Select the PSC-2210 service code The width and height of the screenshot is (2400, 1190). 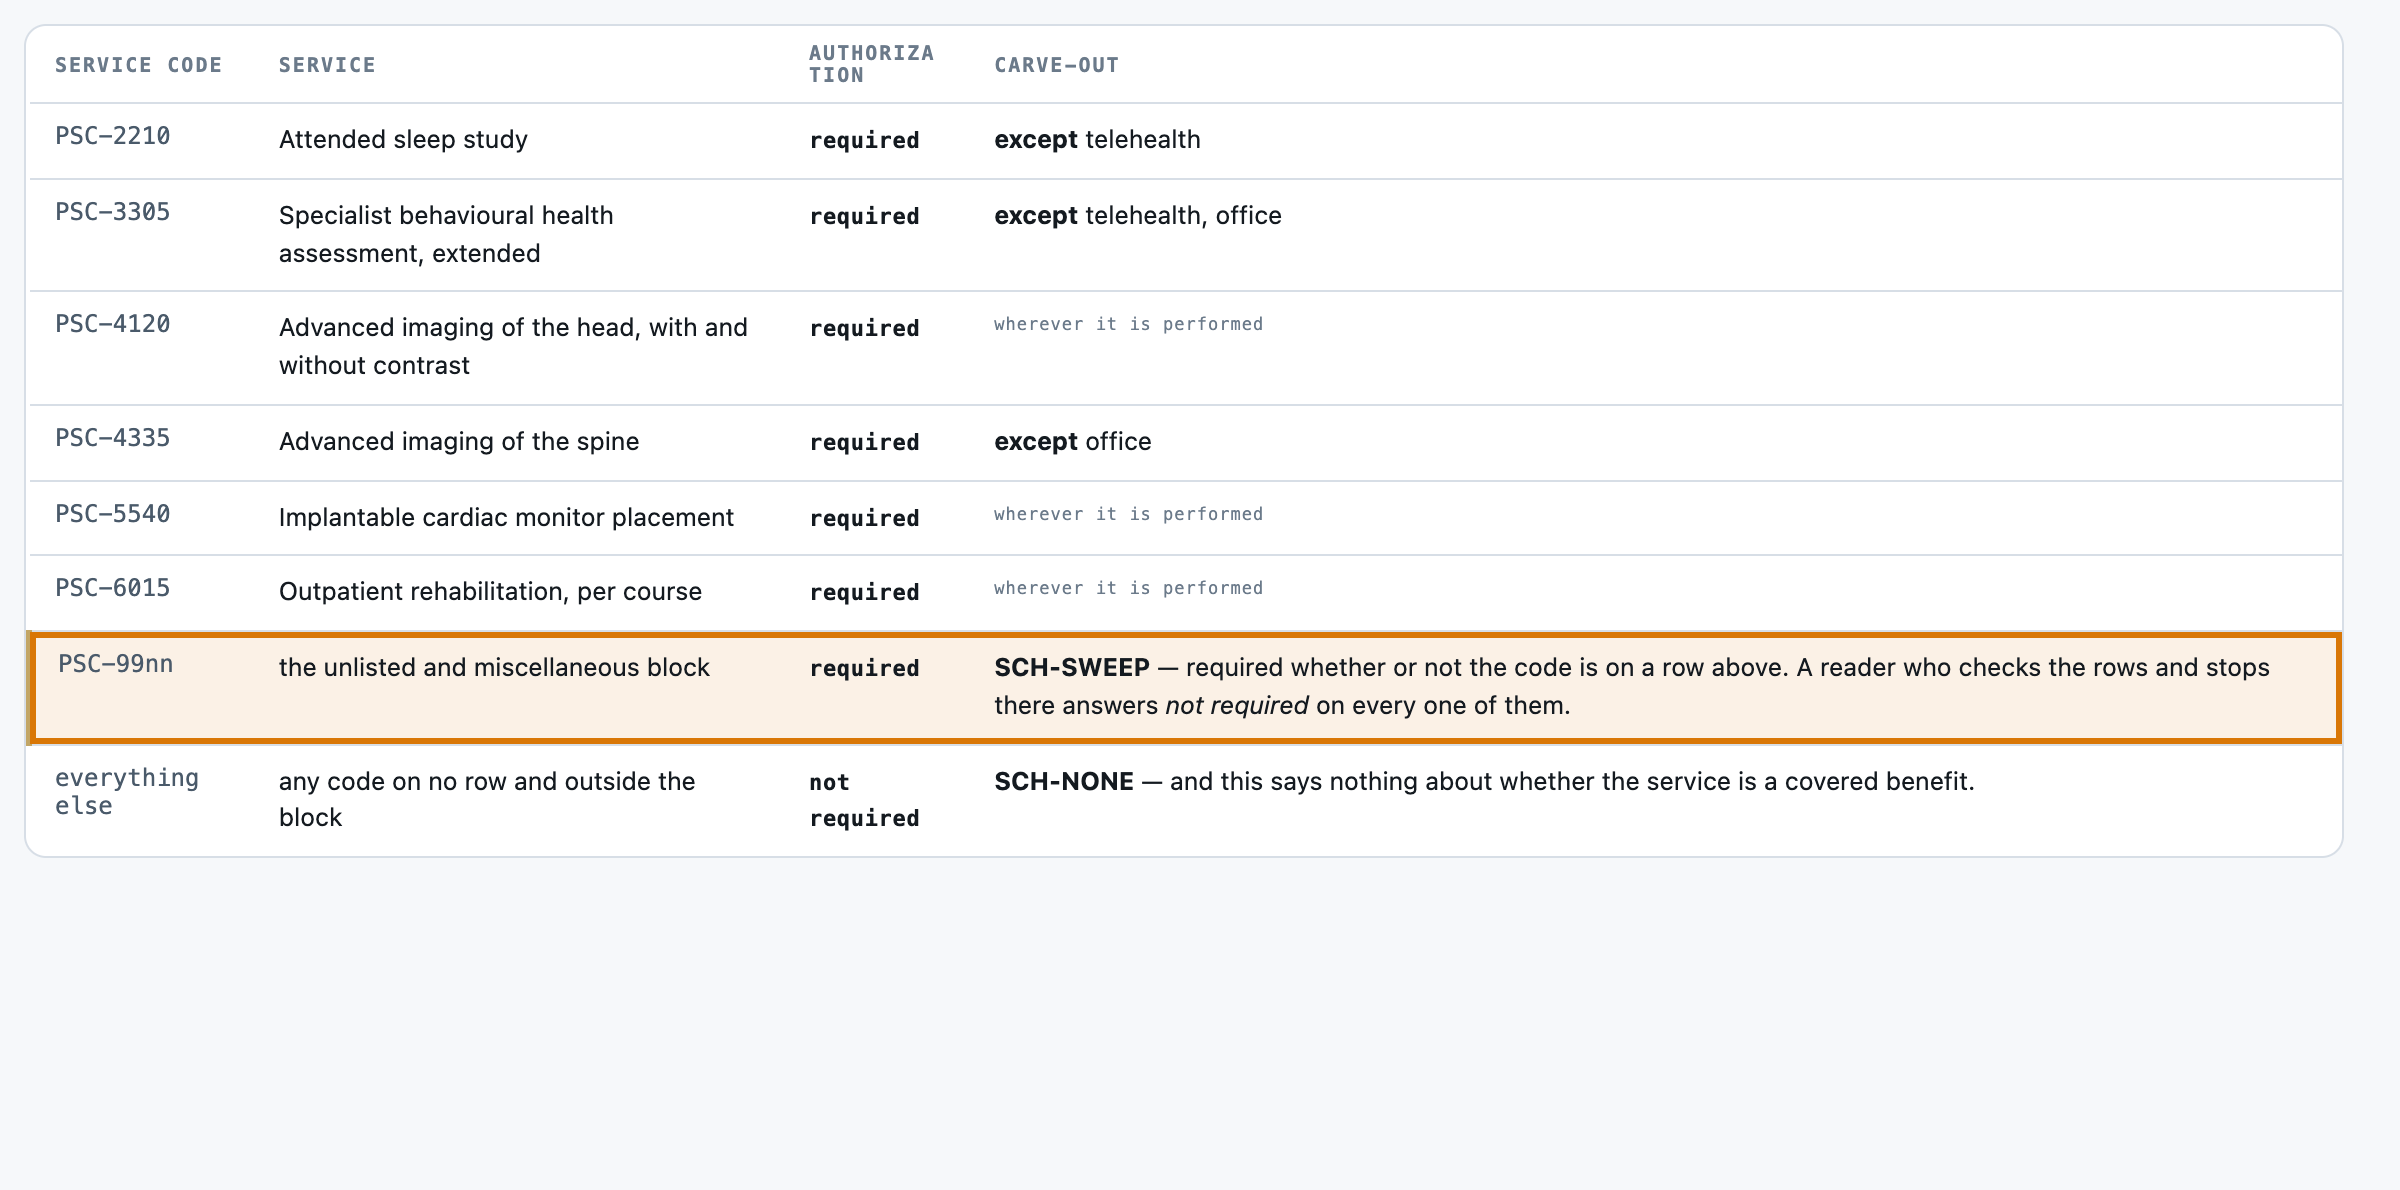point(112,136)
